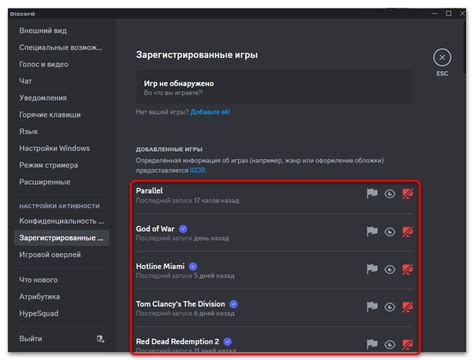Click flag icon for Tom Clancy's The Division
The image size is (474, 360).
372,307
